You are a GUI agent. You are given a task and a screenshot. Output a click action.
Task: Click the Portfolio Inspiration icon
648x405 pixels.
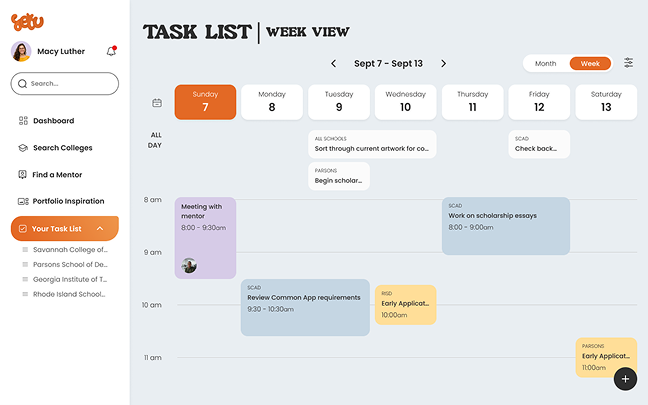click(23, 201)
